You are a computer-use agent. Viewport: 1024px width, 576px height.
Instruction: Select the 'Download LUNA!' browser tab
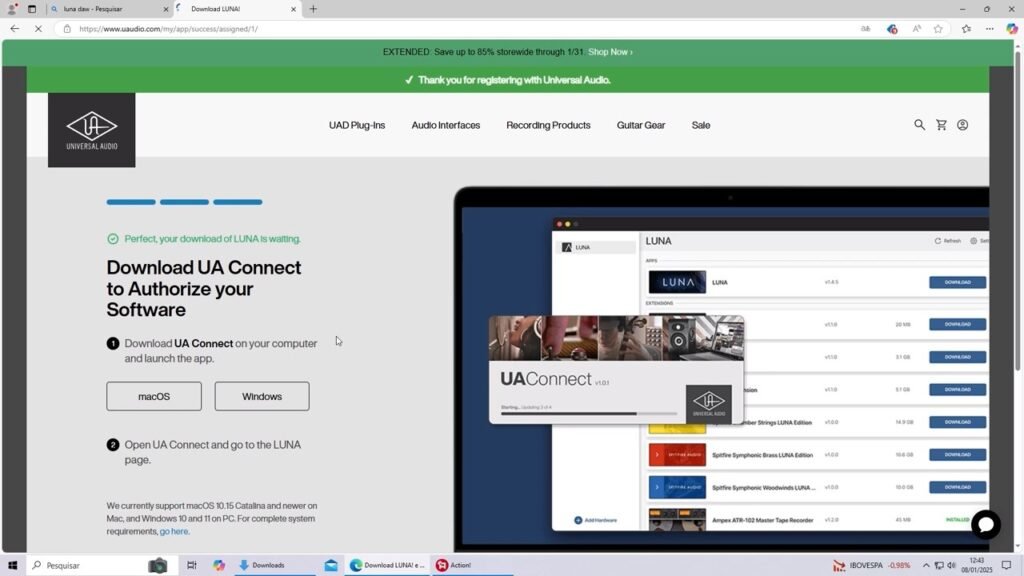coord(237,9)
